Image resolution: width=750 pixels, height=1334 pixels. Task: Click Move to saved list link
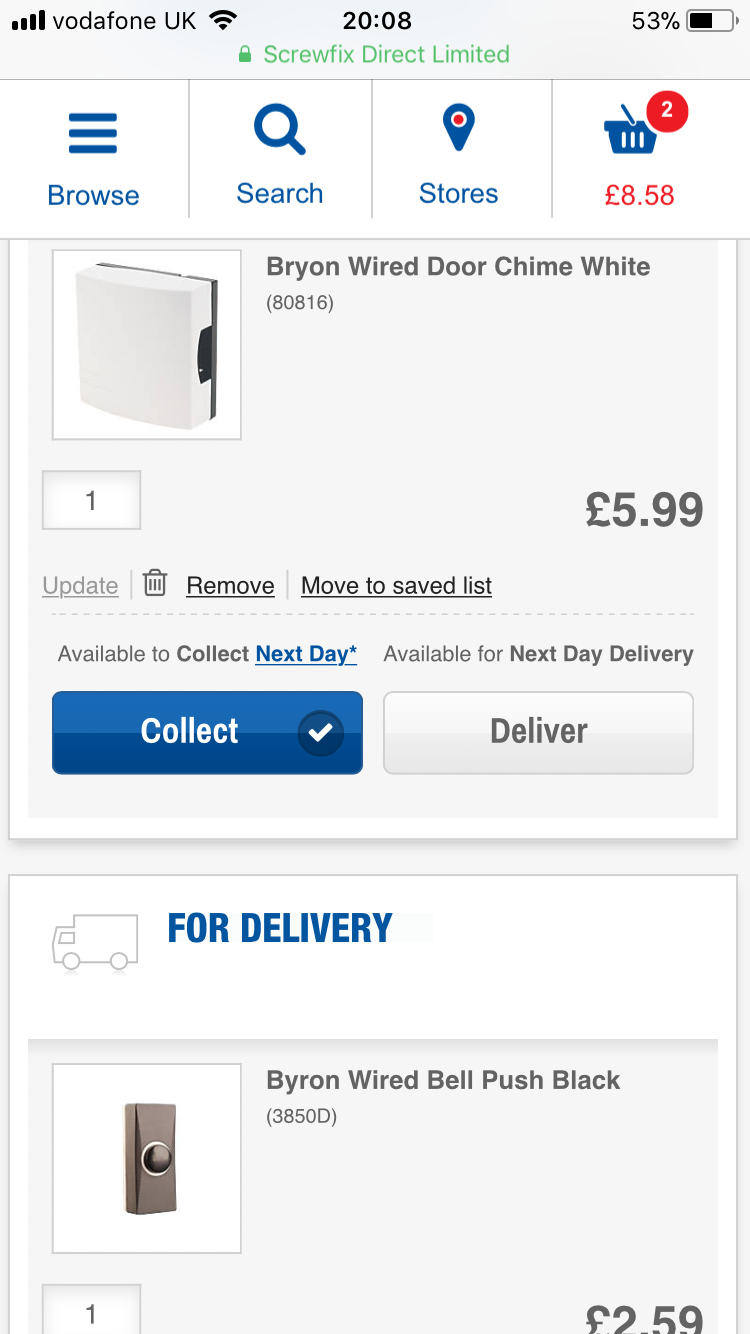click(x=396, y=586)
